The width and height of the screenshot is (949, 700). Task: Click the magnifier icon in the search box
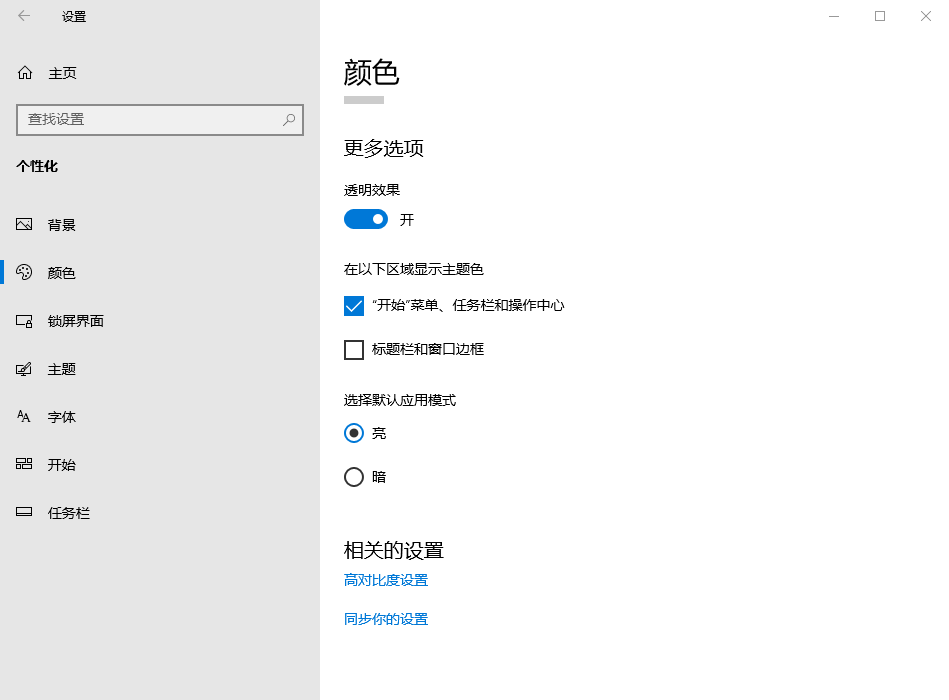click(289, 119)
